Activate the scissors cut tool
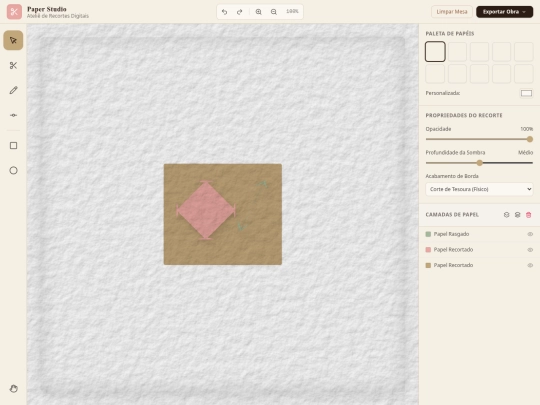 pos(13,65)
